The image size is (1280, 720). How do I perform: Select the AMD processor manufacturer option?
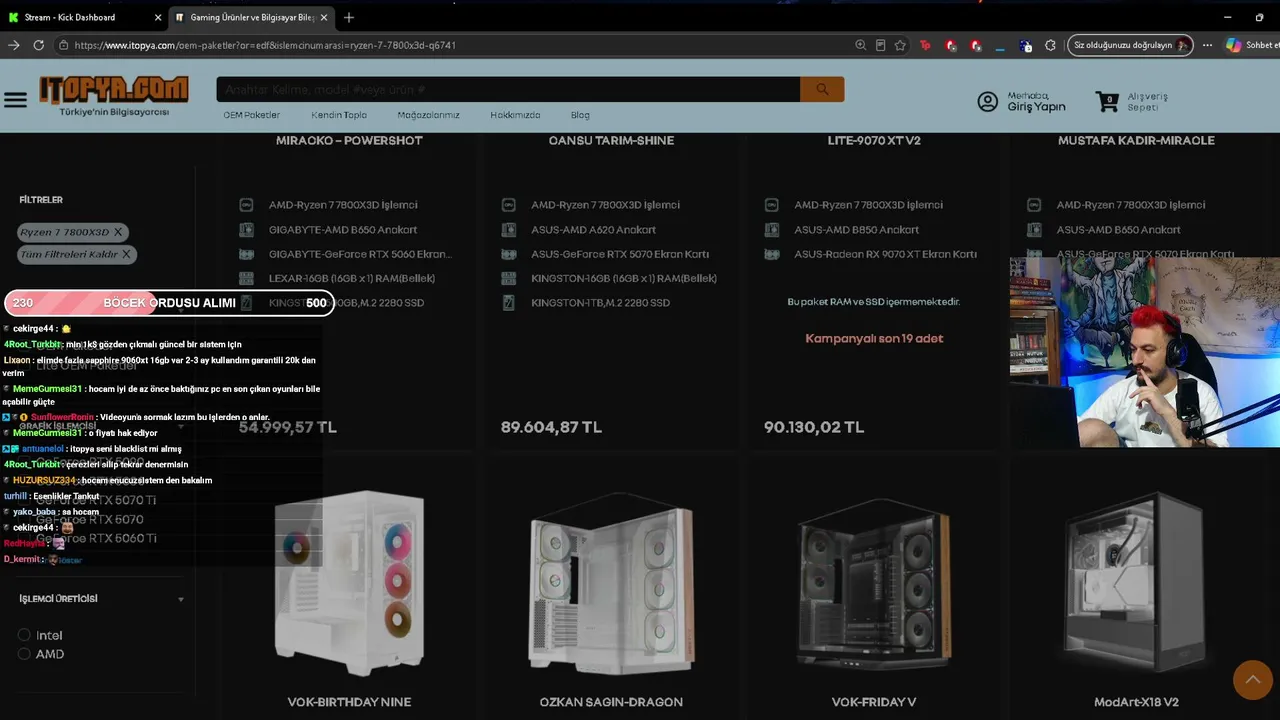(x=24, y=654)
